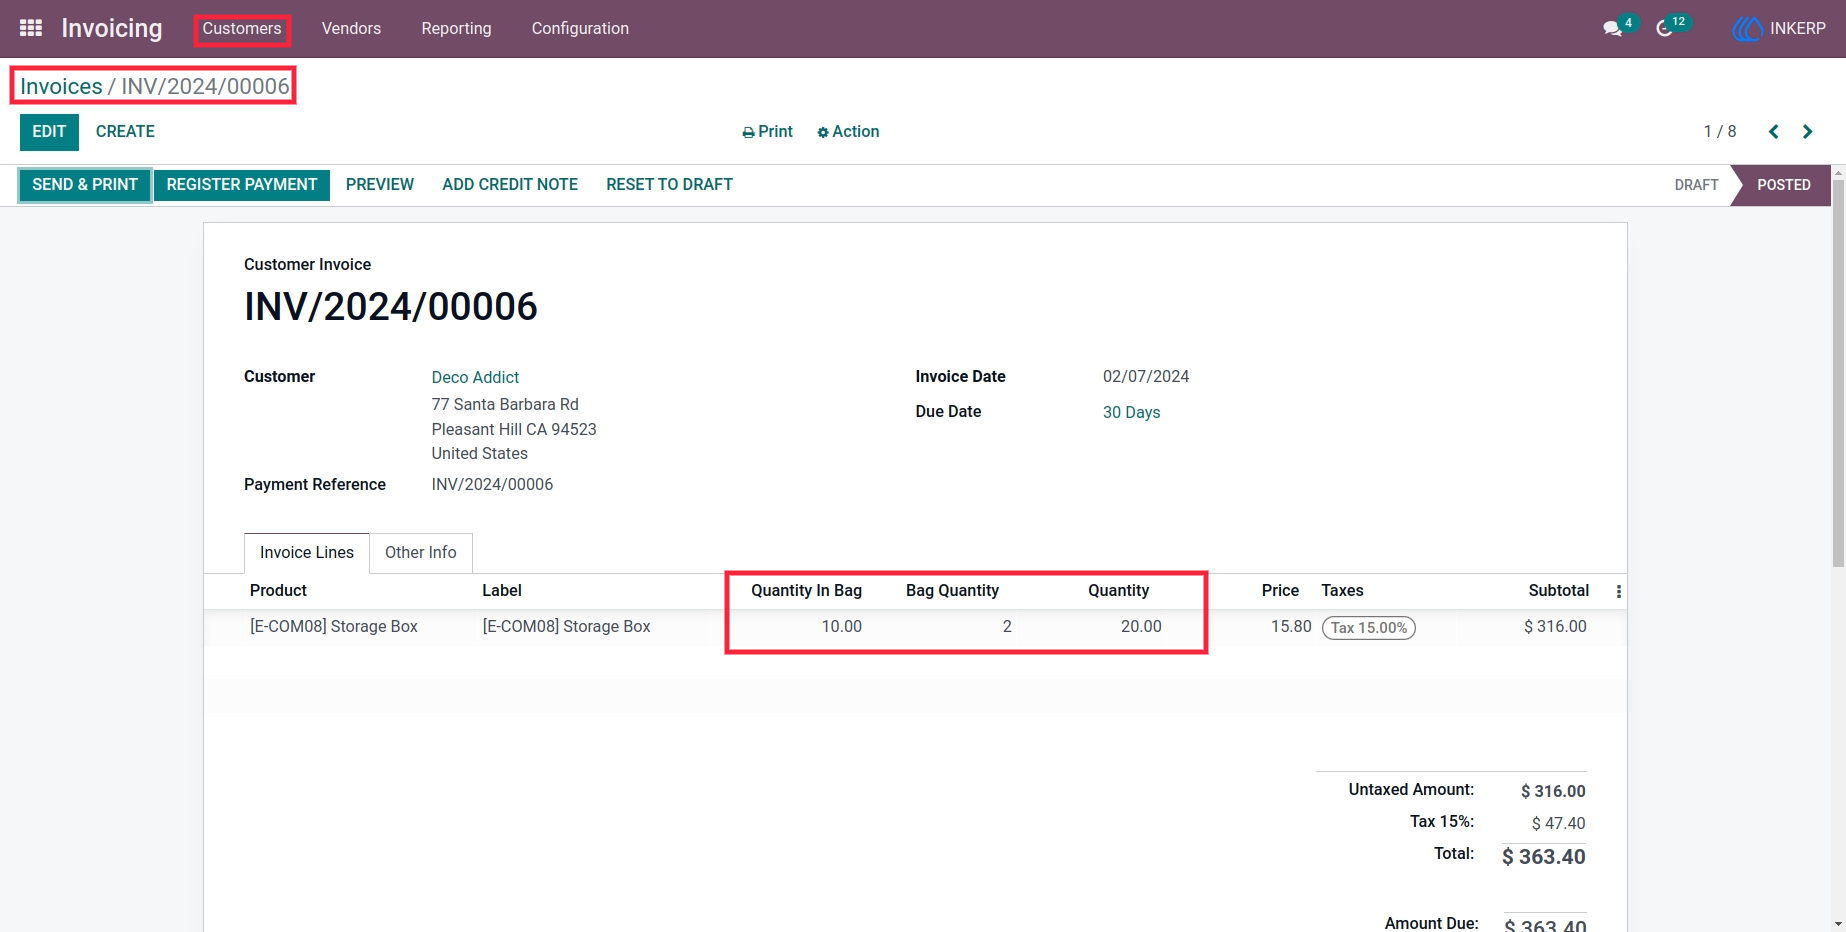Viewport: 1846px width, 932px height.
Task: Click the 1 / 8 pager counter
Action: [x=1720, y=132]
